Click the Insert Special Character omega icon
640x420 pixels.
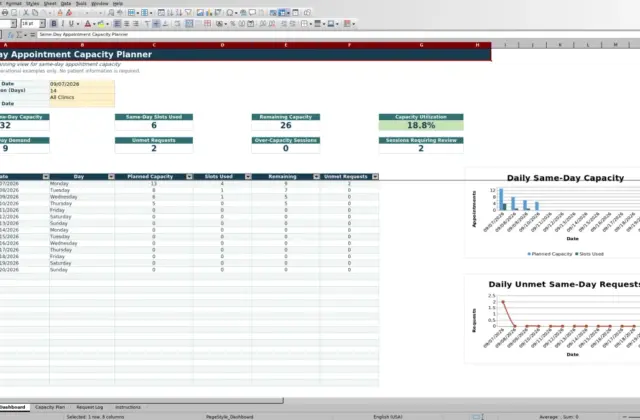[230, 13]
